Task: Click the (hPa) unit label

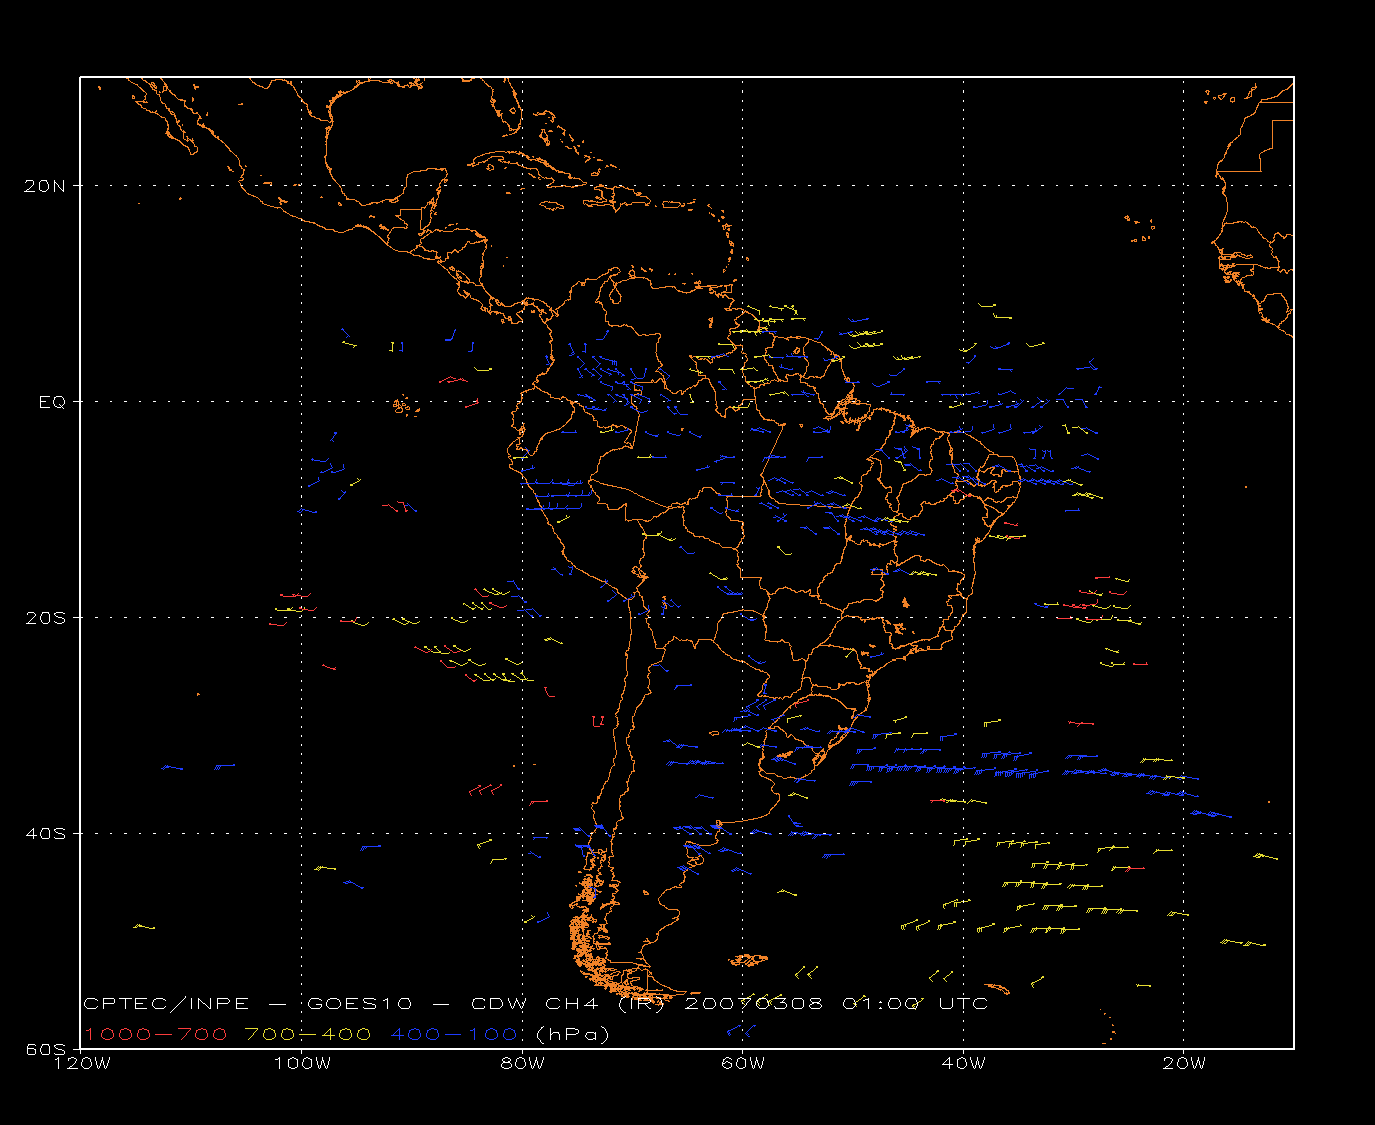Action: (573, 1034)
